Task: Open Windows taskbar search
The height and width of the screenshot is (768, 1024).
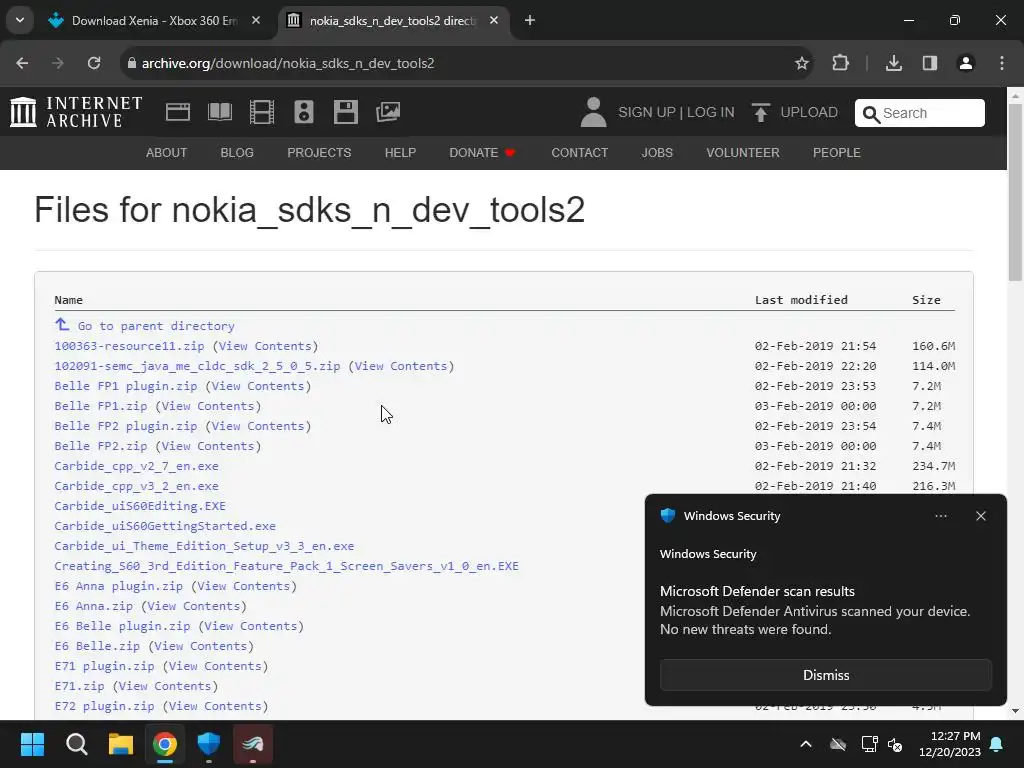Action: coord(76,744)
